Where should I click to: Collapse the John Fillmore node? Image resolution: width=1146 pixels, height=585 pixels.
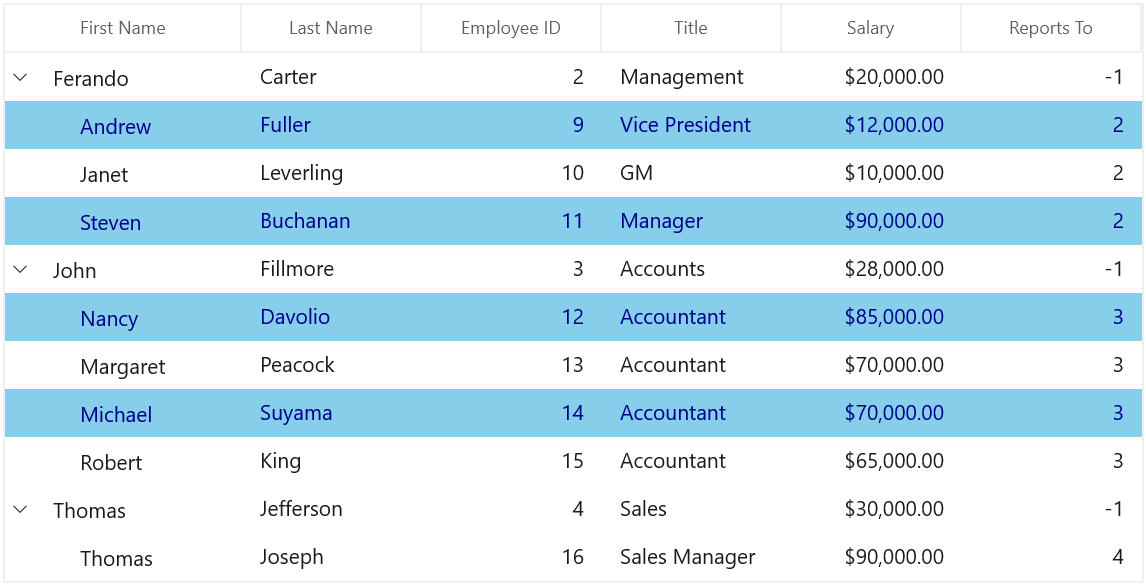pos(20,269)
